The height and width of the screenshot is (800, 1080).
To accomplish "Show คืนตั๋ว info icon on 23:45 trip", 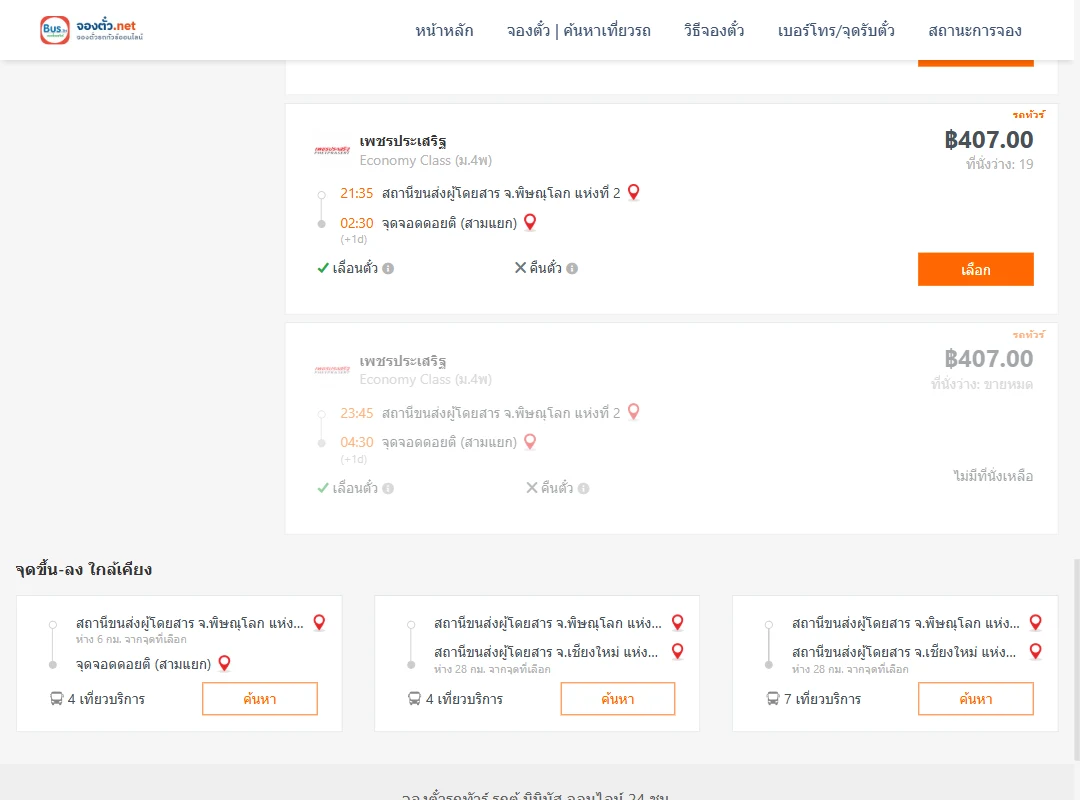I will tap(583, 489).
